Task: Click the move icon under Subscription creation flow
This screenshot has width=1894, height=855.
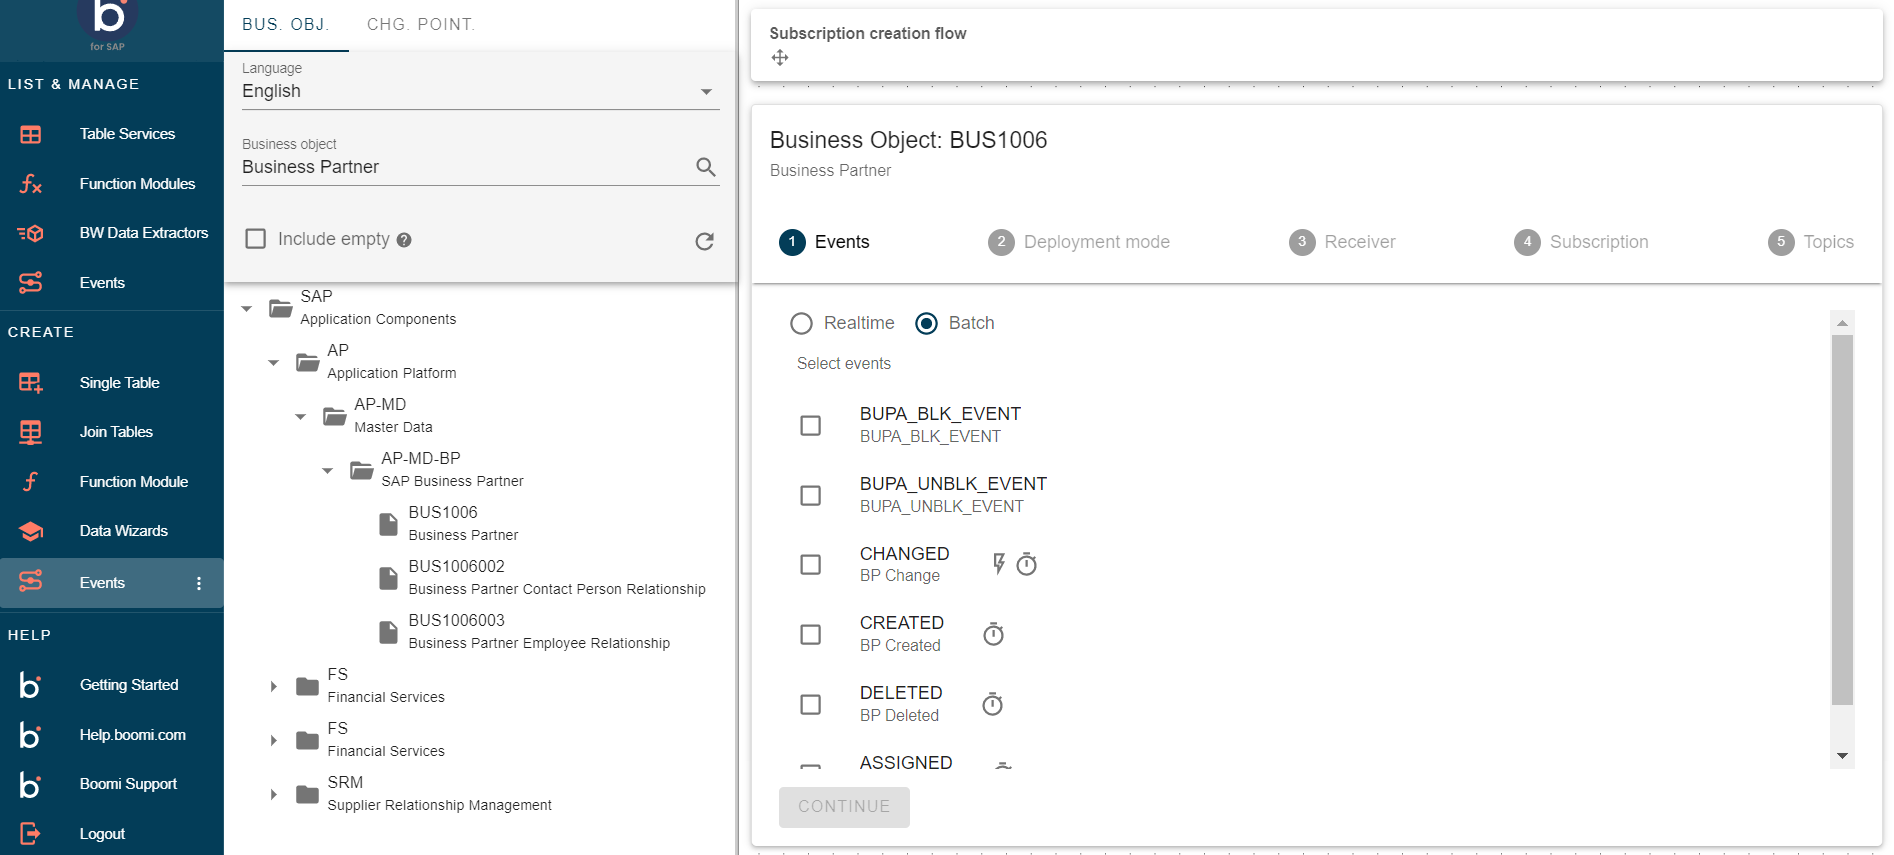Action: tap(780, 58)
